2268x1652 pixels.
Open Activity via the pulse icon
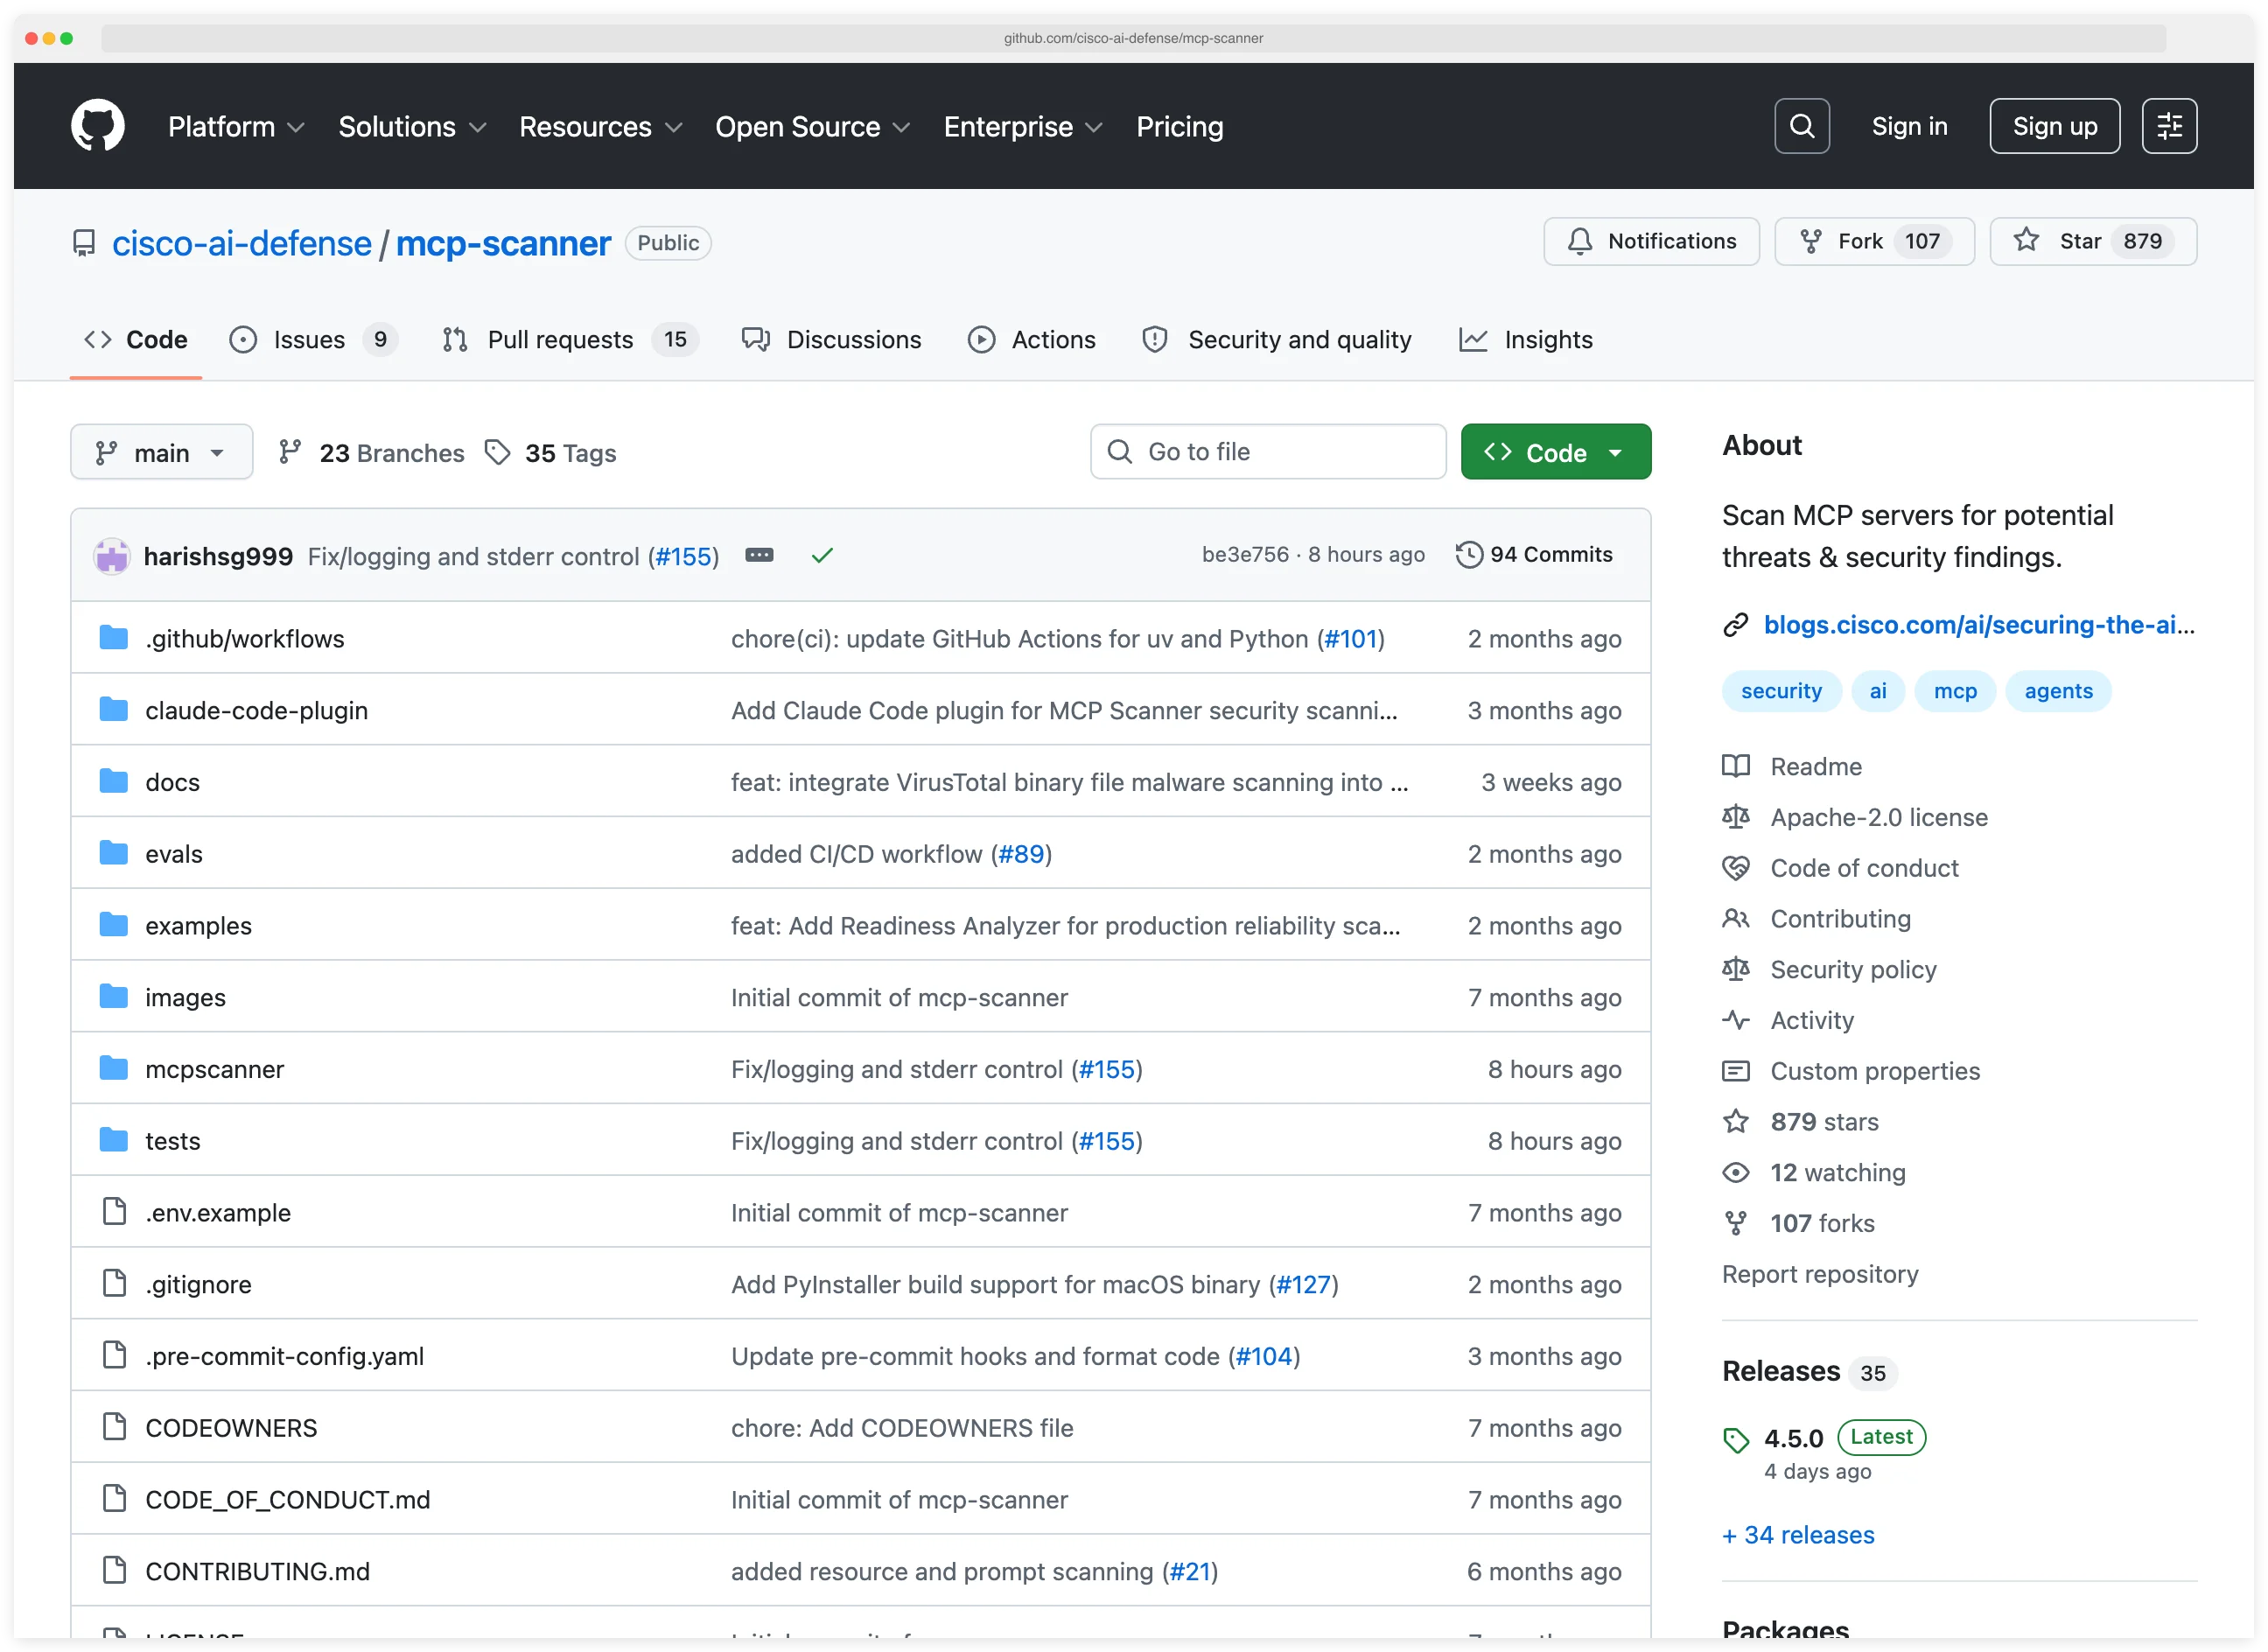coord(1736,1020)
